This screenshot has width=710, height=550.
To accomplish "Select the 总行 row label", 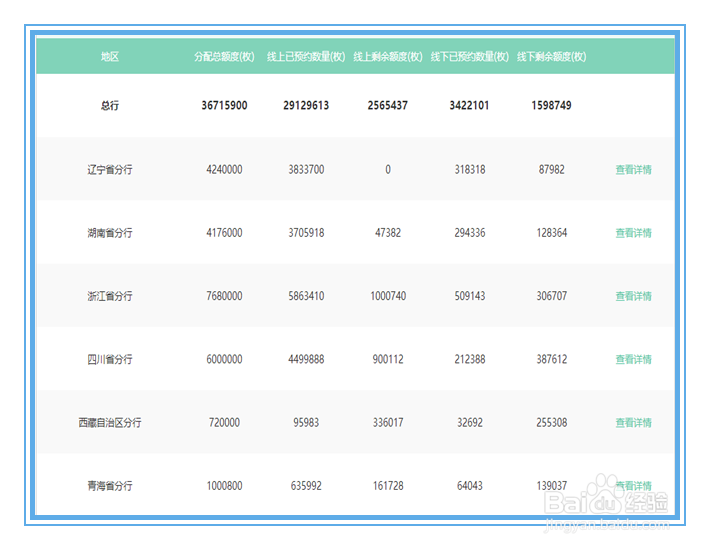I will tap(110, 105).
